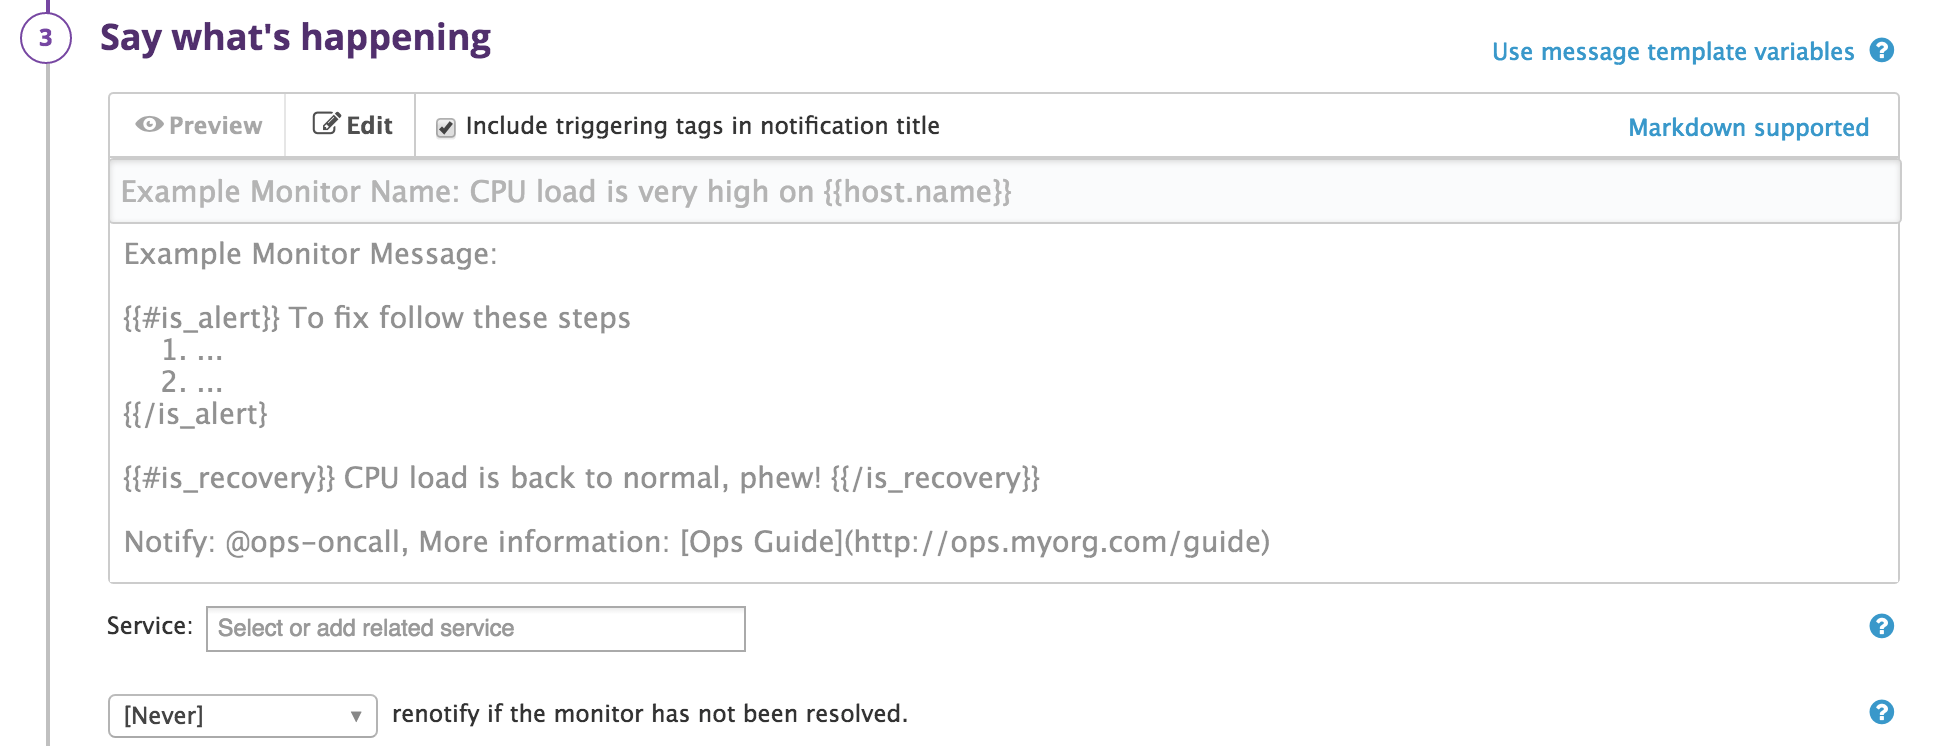Click the 'Include triggering tags in notification title' label
The height and width of the screenshot is (746, 1936).
pyautogui.click(x=702, y=126)
